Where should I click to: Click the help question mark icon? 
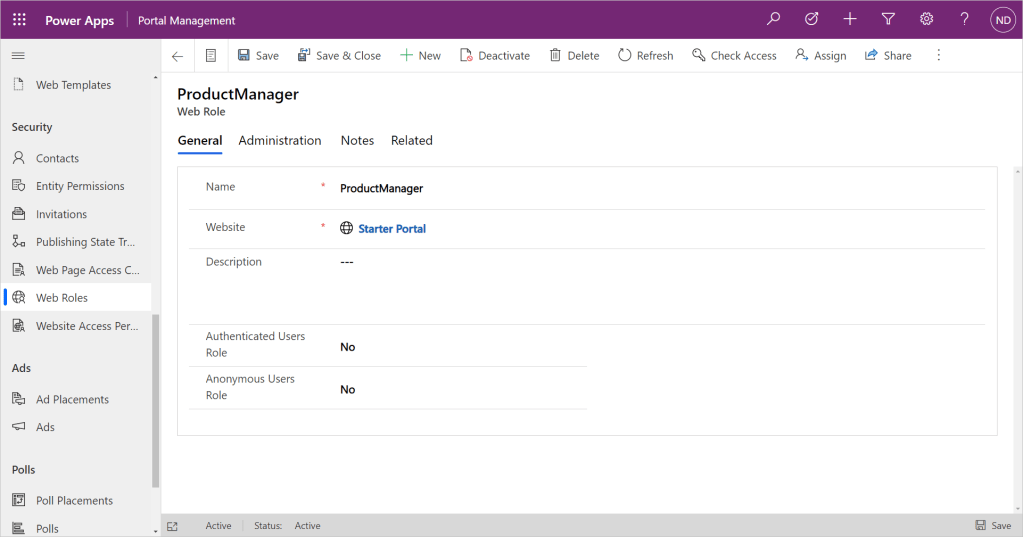pyautogui.click(x=964, y=19)
